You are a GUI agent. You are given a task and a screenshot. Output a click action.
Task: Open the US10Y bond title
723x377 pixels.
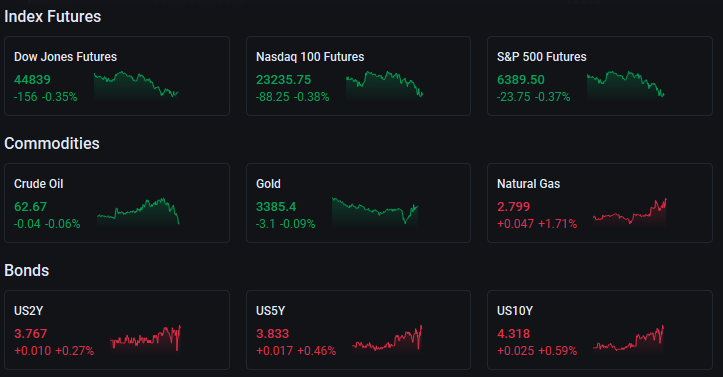tap(515, 311)
